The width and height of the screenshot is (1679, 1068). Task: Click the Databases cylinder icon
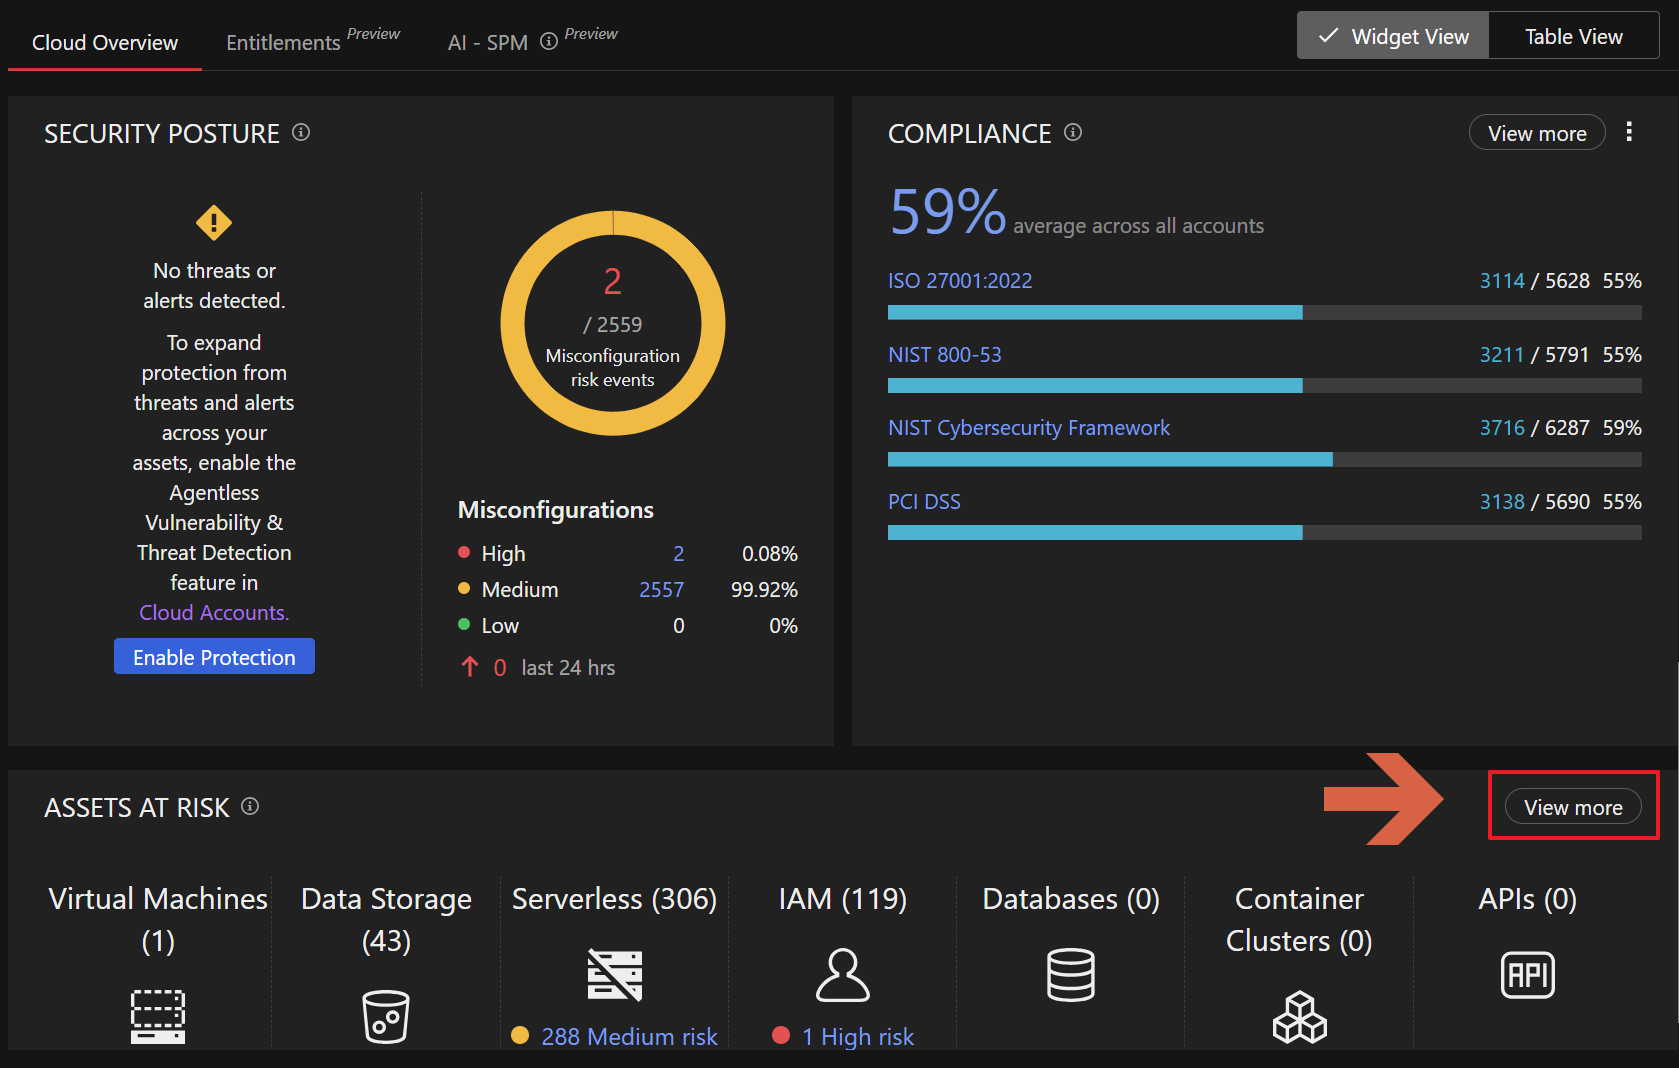coord(1070,974)
